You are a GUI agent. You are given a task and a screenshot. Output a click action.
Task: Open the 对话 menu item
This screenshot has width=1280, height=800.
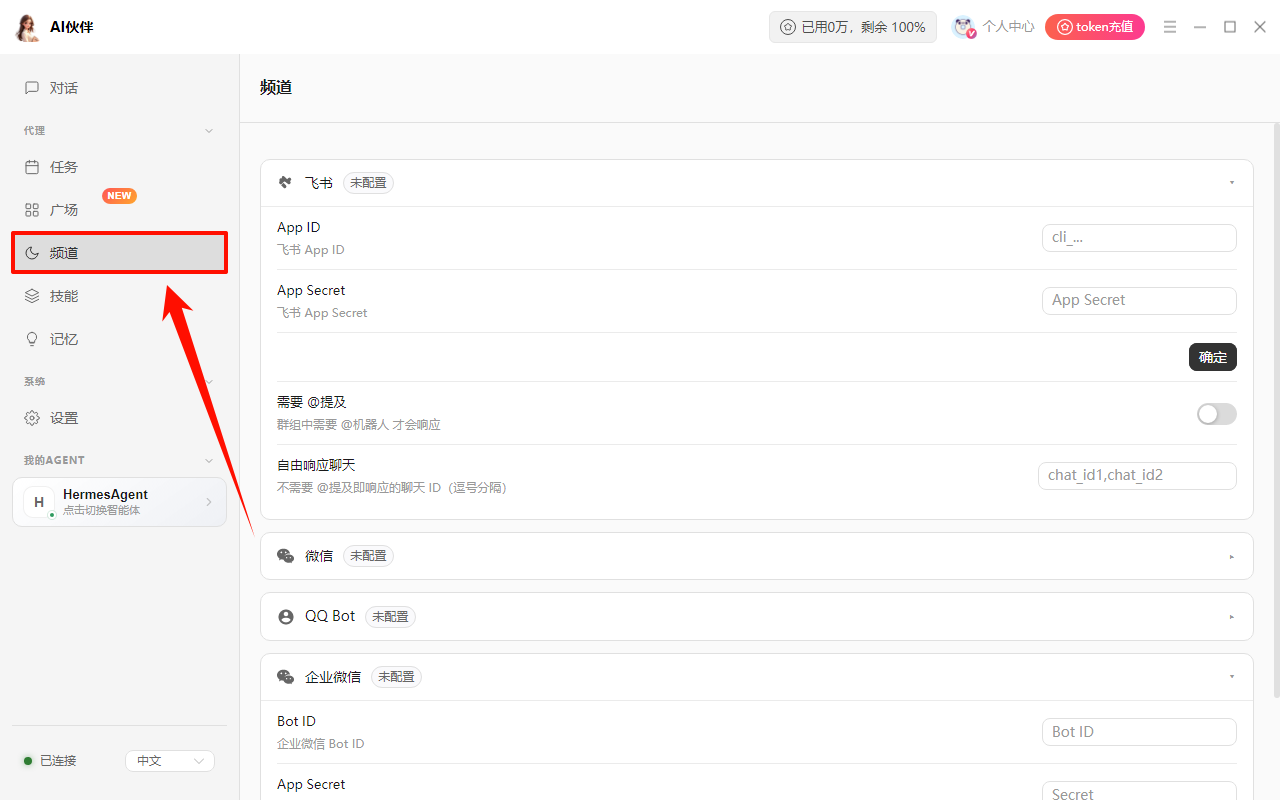120,88
